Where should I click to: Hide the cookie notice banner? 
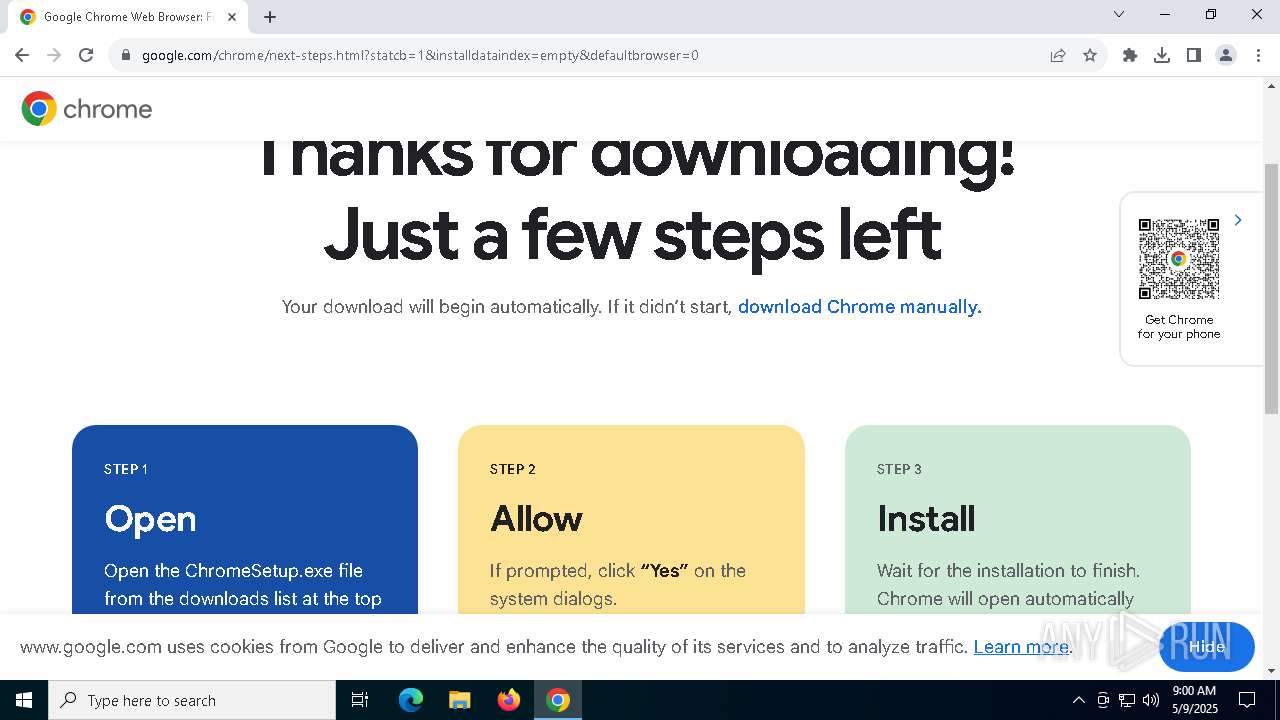coord(1207,646)
